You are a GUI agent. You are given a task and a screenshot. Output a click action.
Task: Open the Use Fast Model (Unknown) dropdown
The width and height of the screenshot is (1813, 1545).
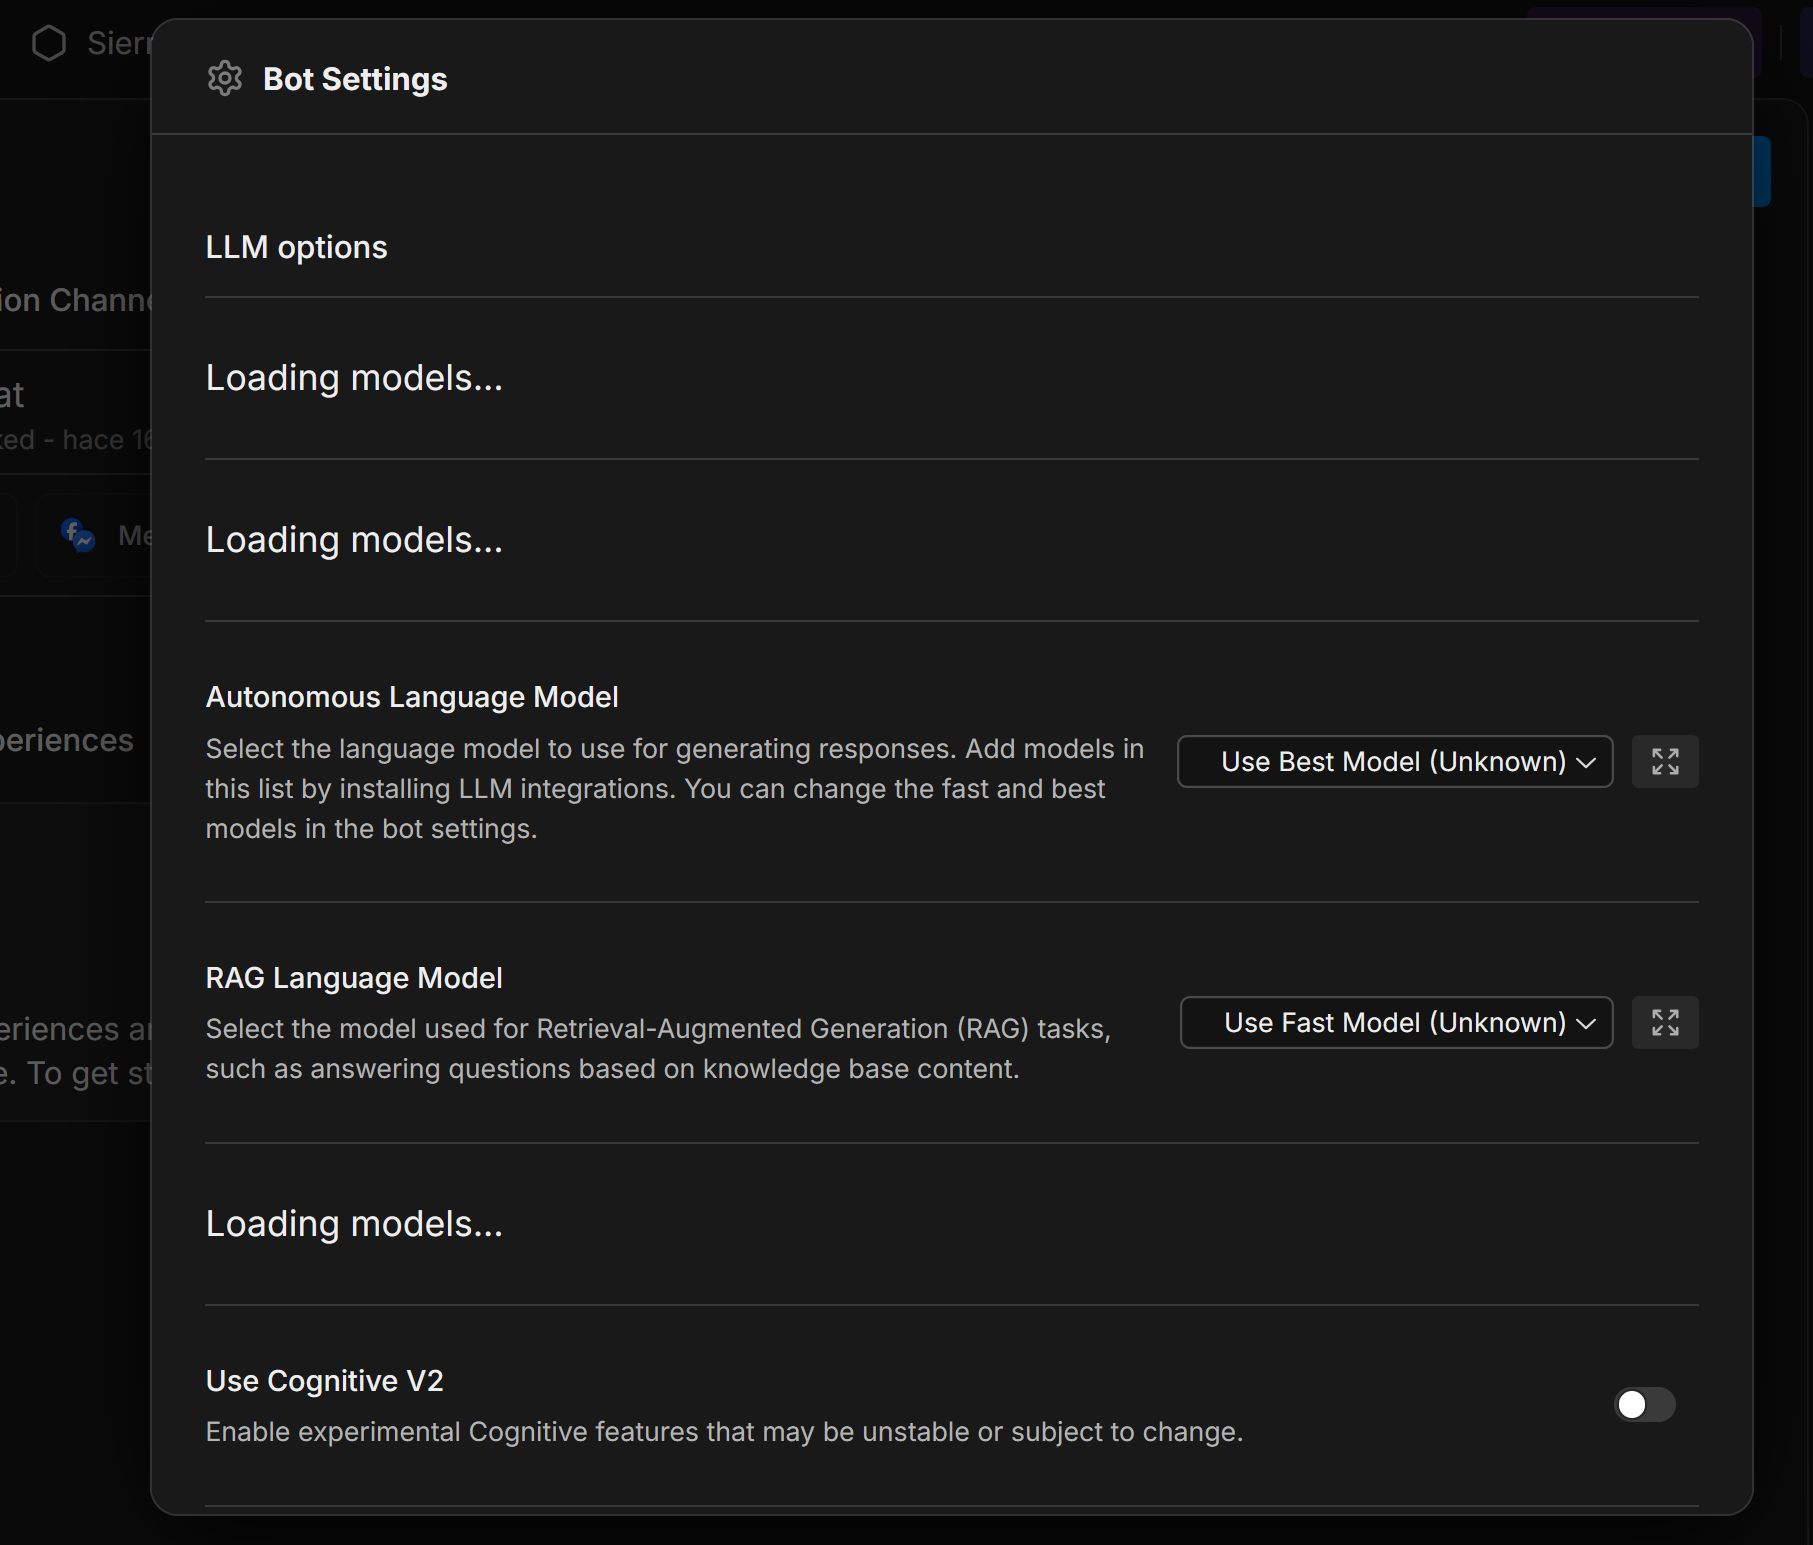(1395, 1023)
